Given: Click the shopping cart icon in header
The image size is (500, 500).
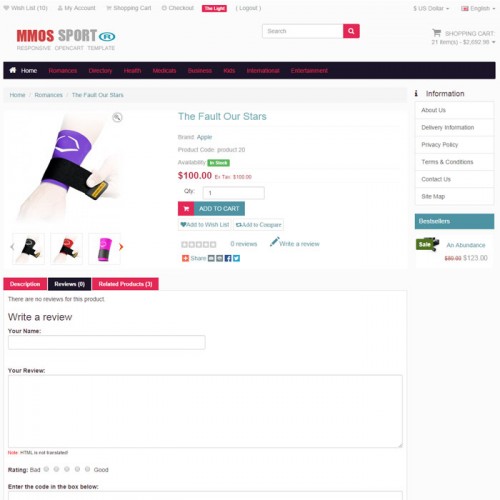Looking at the screenshot, I should [x=436, y=33].
